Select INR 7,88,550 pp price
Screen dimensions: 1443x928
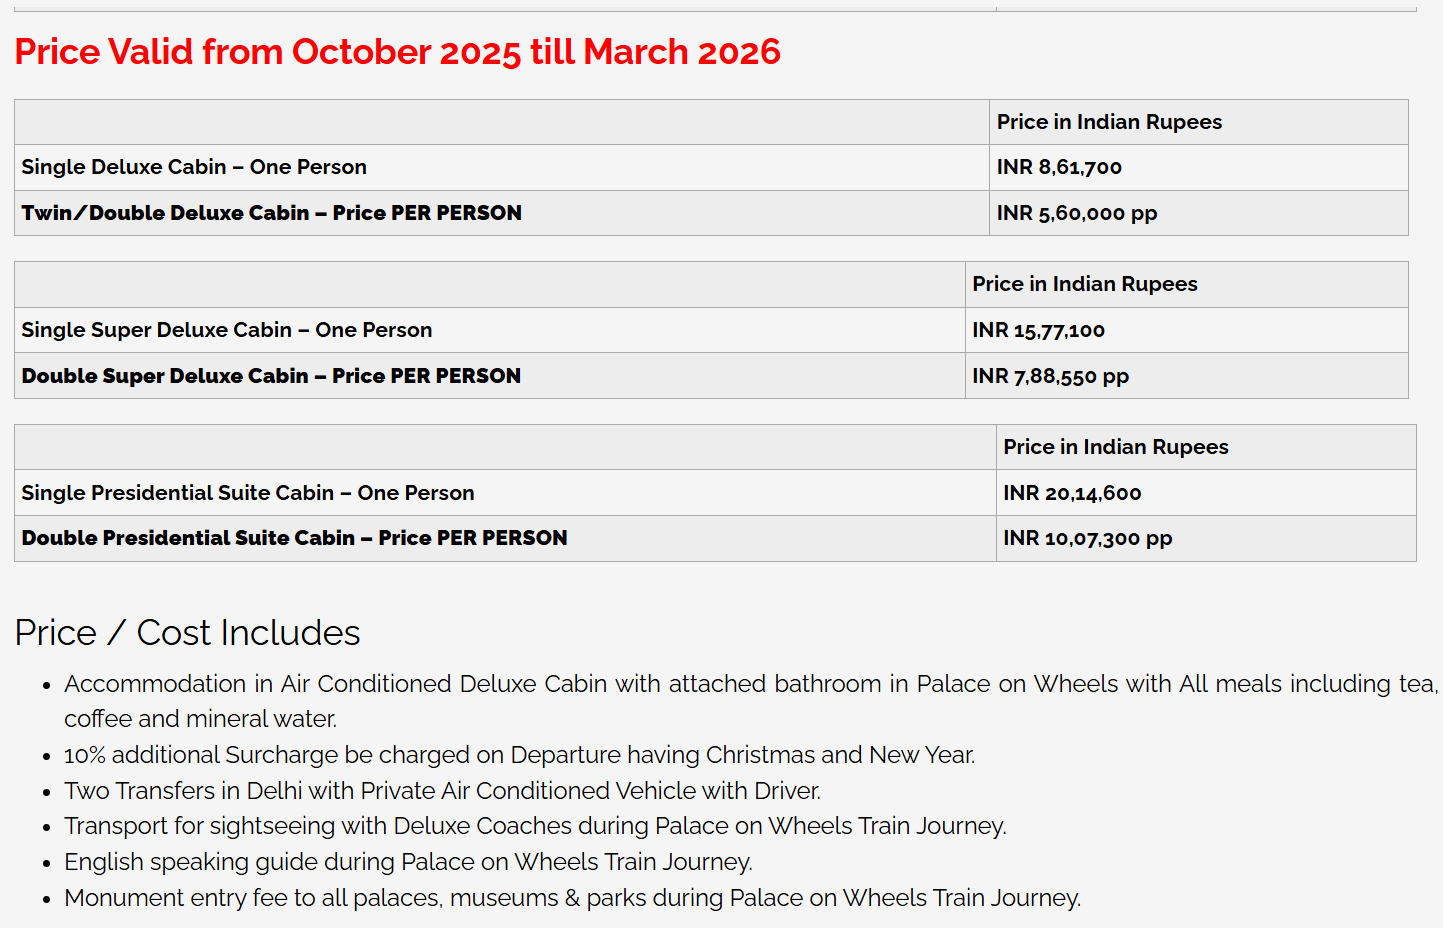pos(1050,376)
